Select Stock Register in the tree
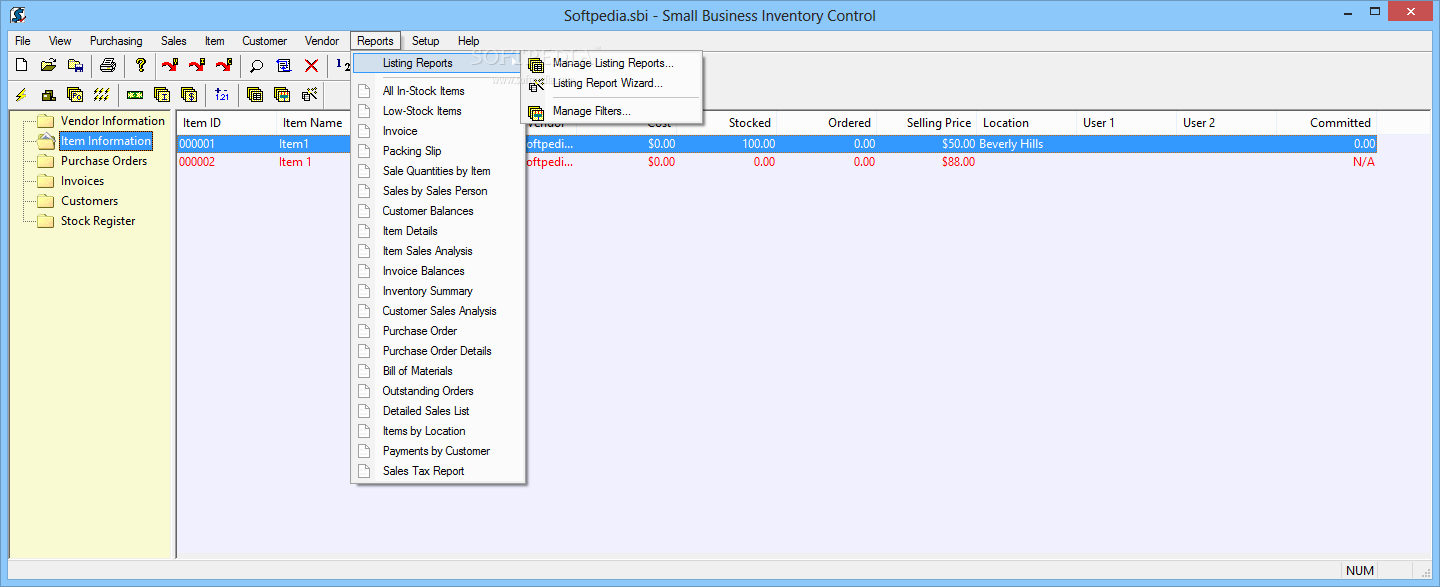The image size is (1440, 587). coord(97,221)
